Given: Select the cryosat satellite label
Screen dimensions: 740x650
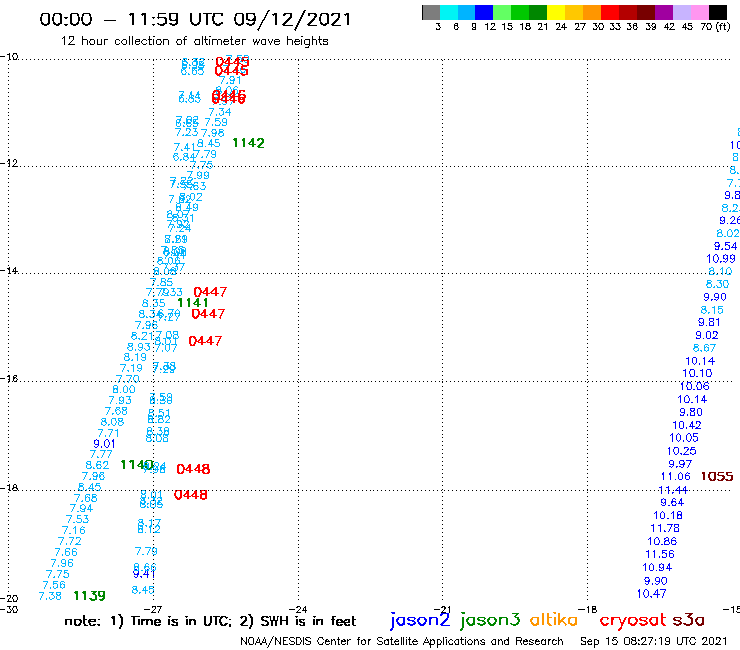Looking at the screenshot, I should tap(632, 620).
